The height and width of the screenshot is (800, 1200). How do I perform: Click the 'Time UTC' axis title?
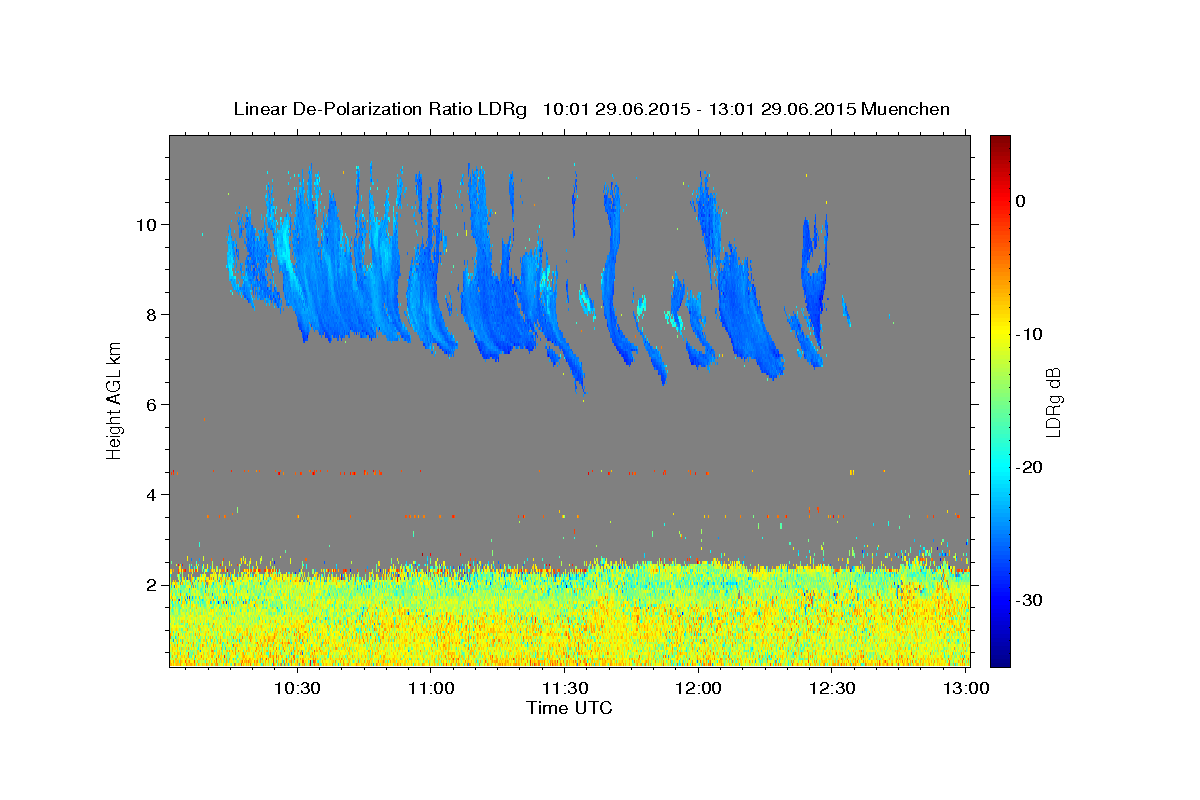pos(569,708)
